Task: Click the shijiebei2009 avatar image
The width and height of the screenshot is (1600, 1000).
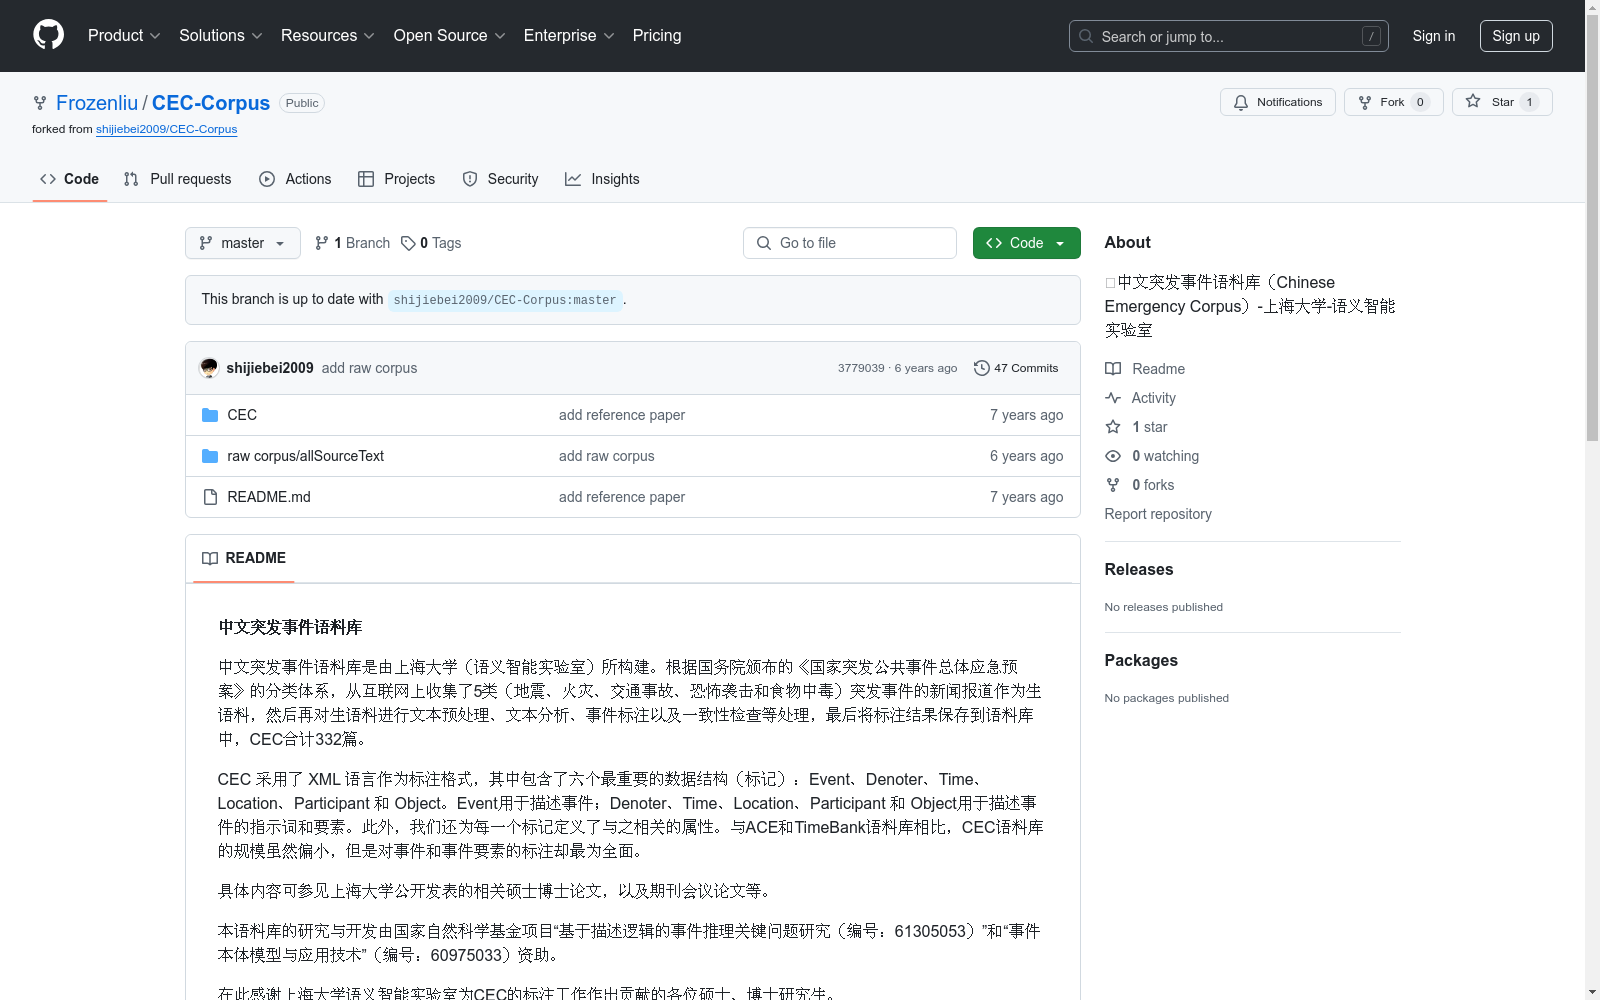Action: point(209,368)
